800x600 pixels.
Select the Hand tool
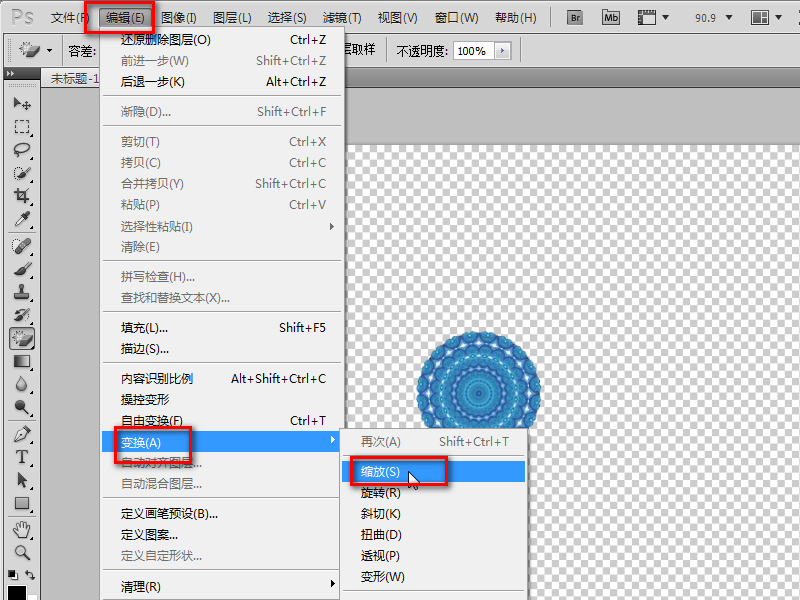[x=21, y=530]
